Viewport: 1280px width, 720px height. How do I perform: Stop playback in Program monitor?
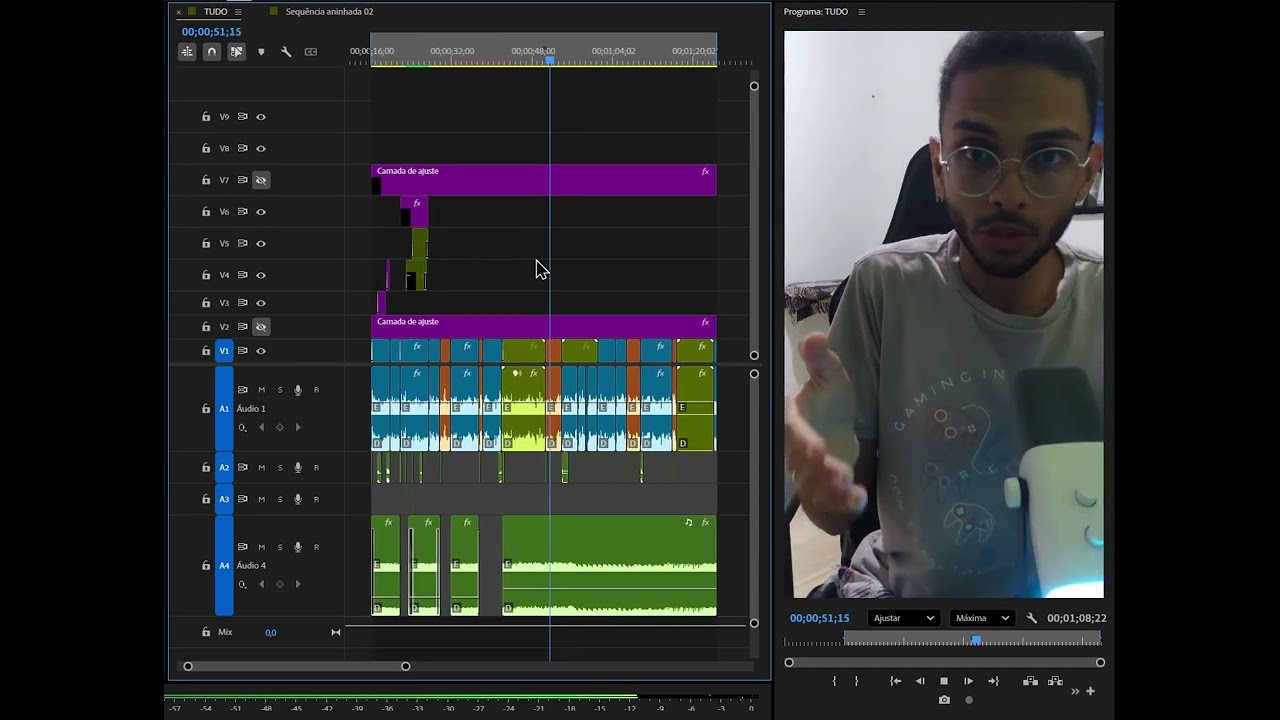[944, 681]
